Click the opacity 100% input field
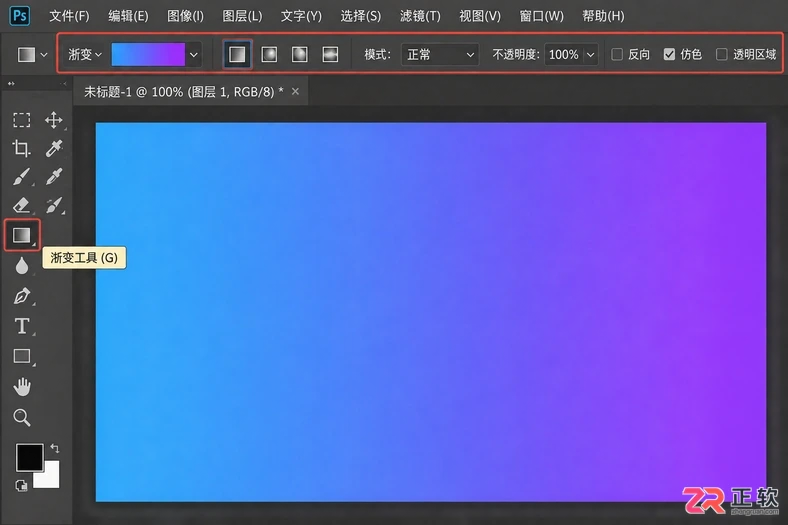788x525 pixels. click(x=564, y=54)
